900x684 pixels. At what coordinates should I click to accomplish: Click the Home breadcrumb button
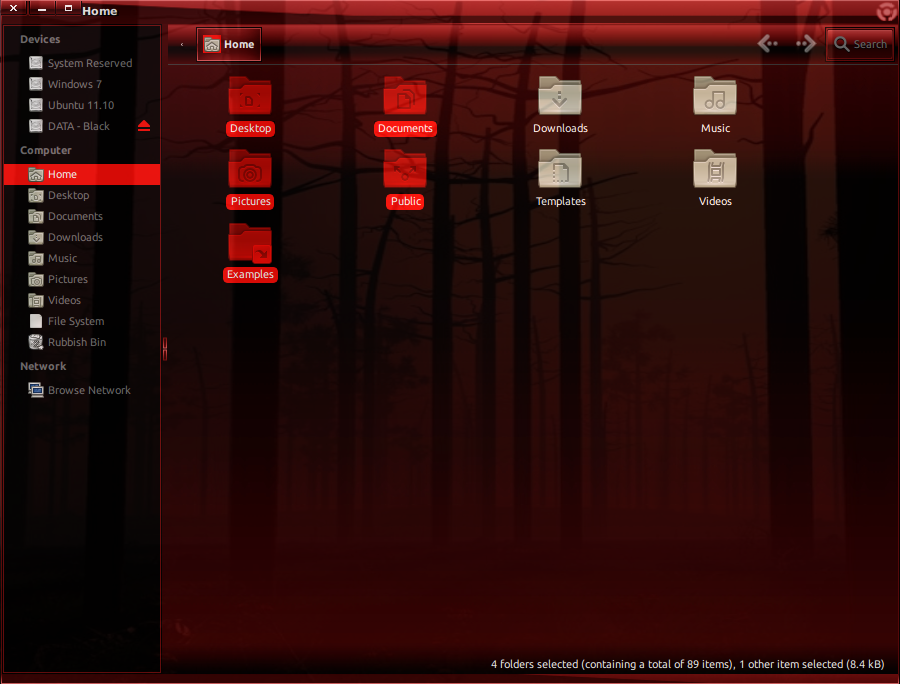[229, 44]
